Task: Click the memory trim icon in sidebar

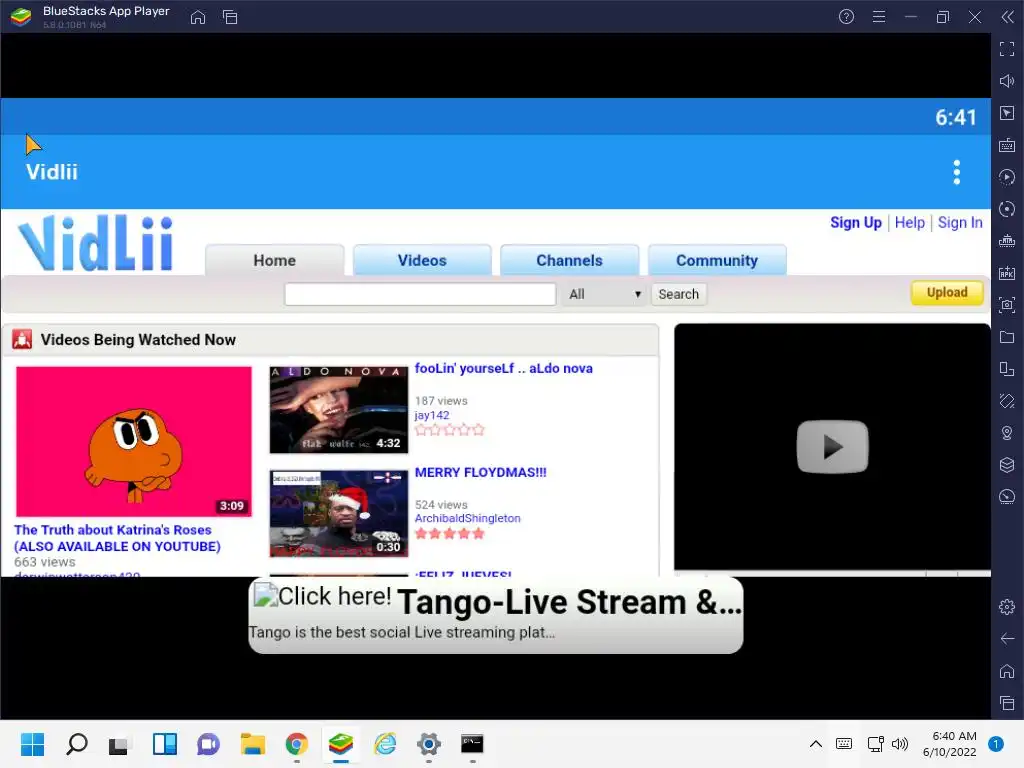Action: coord(1006,241)
